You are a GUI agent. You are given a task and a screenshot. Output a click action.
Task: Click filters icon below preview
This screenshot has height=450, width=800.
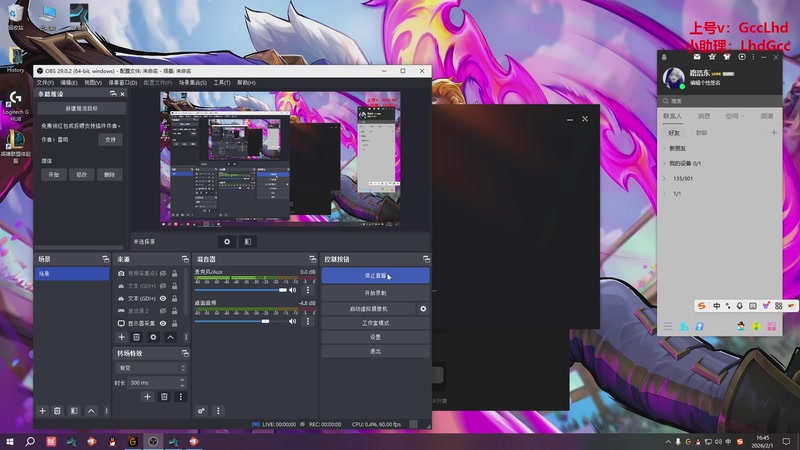pos(247,242)
